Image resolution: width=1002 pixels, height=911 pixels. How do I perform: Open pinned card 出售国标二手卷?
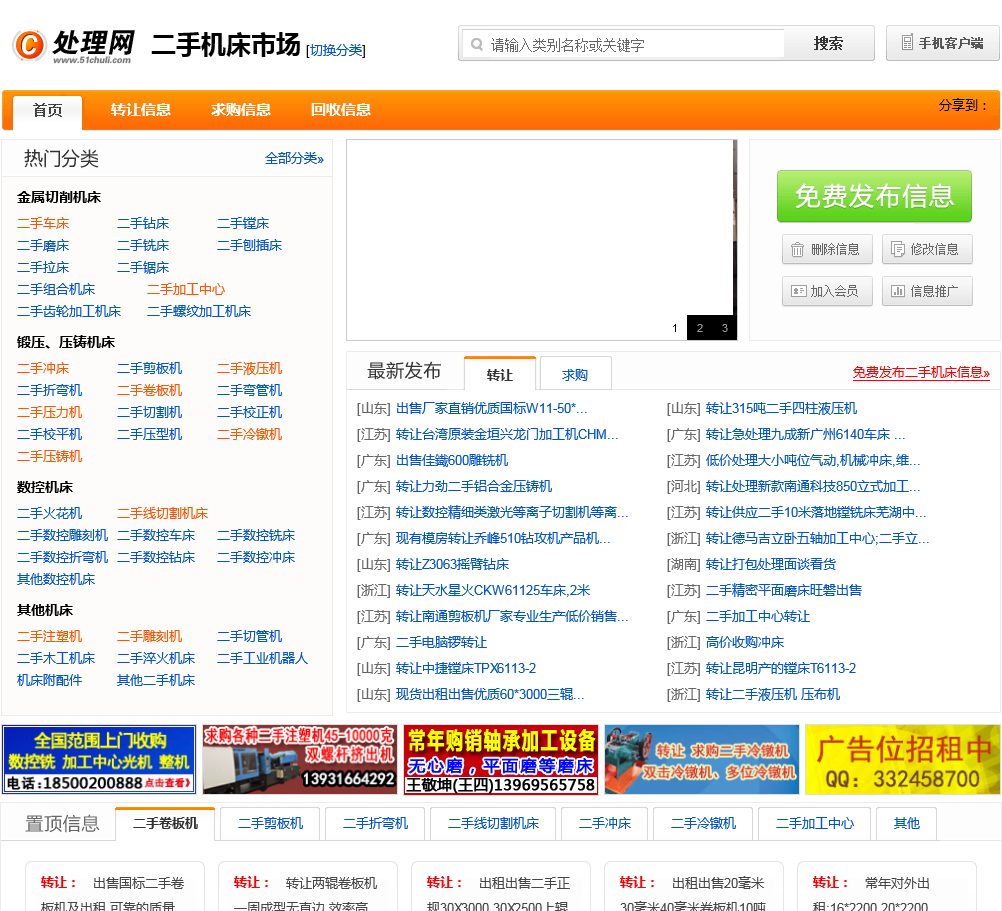[x=115, y=887]
